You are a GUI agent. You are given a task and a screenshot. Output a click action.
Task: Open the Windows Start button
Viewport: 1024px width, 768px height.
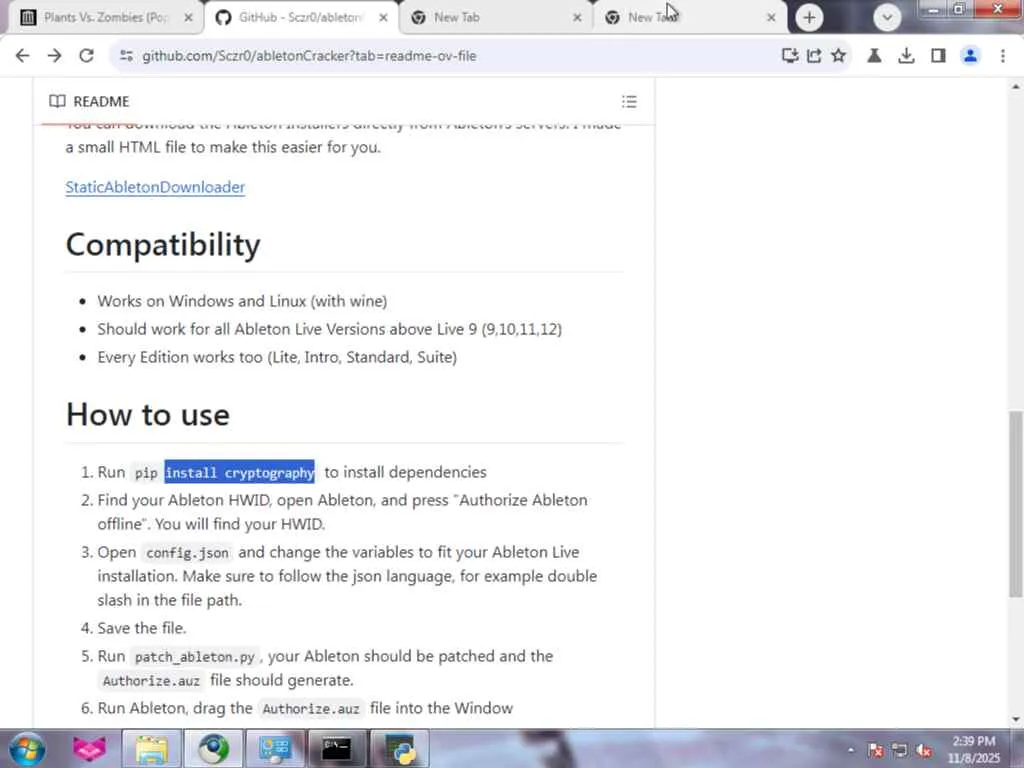(27, 748)
